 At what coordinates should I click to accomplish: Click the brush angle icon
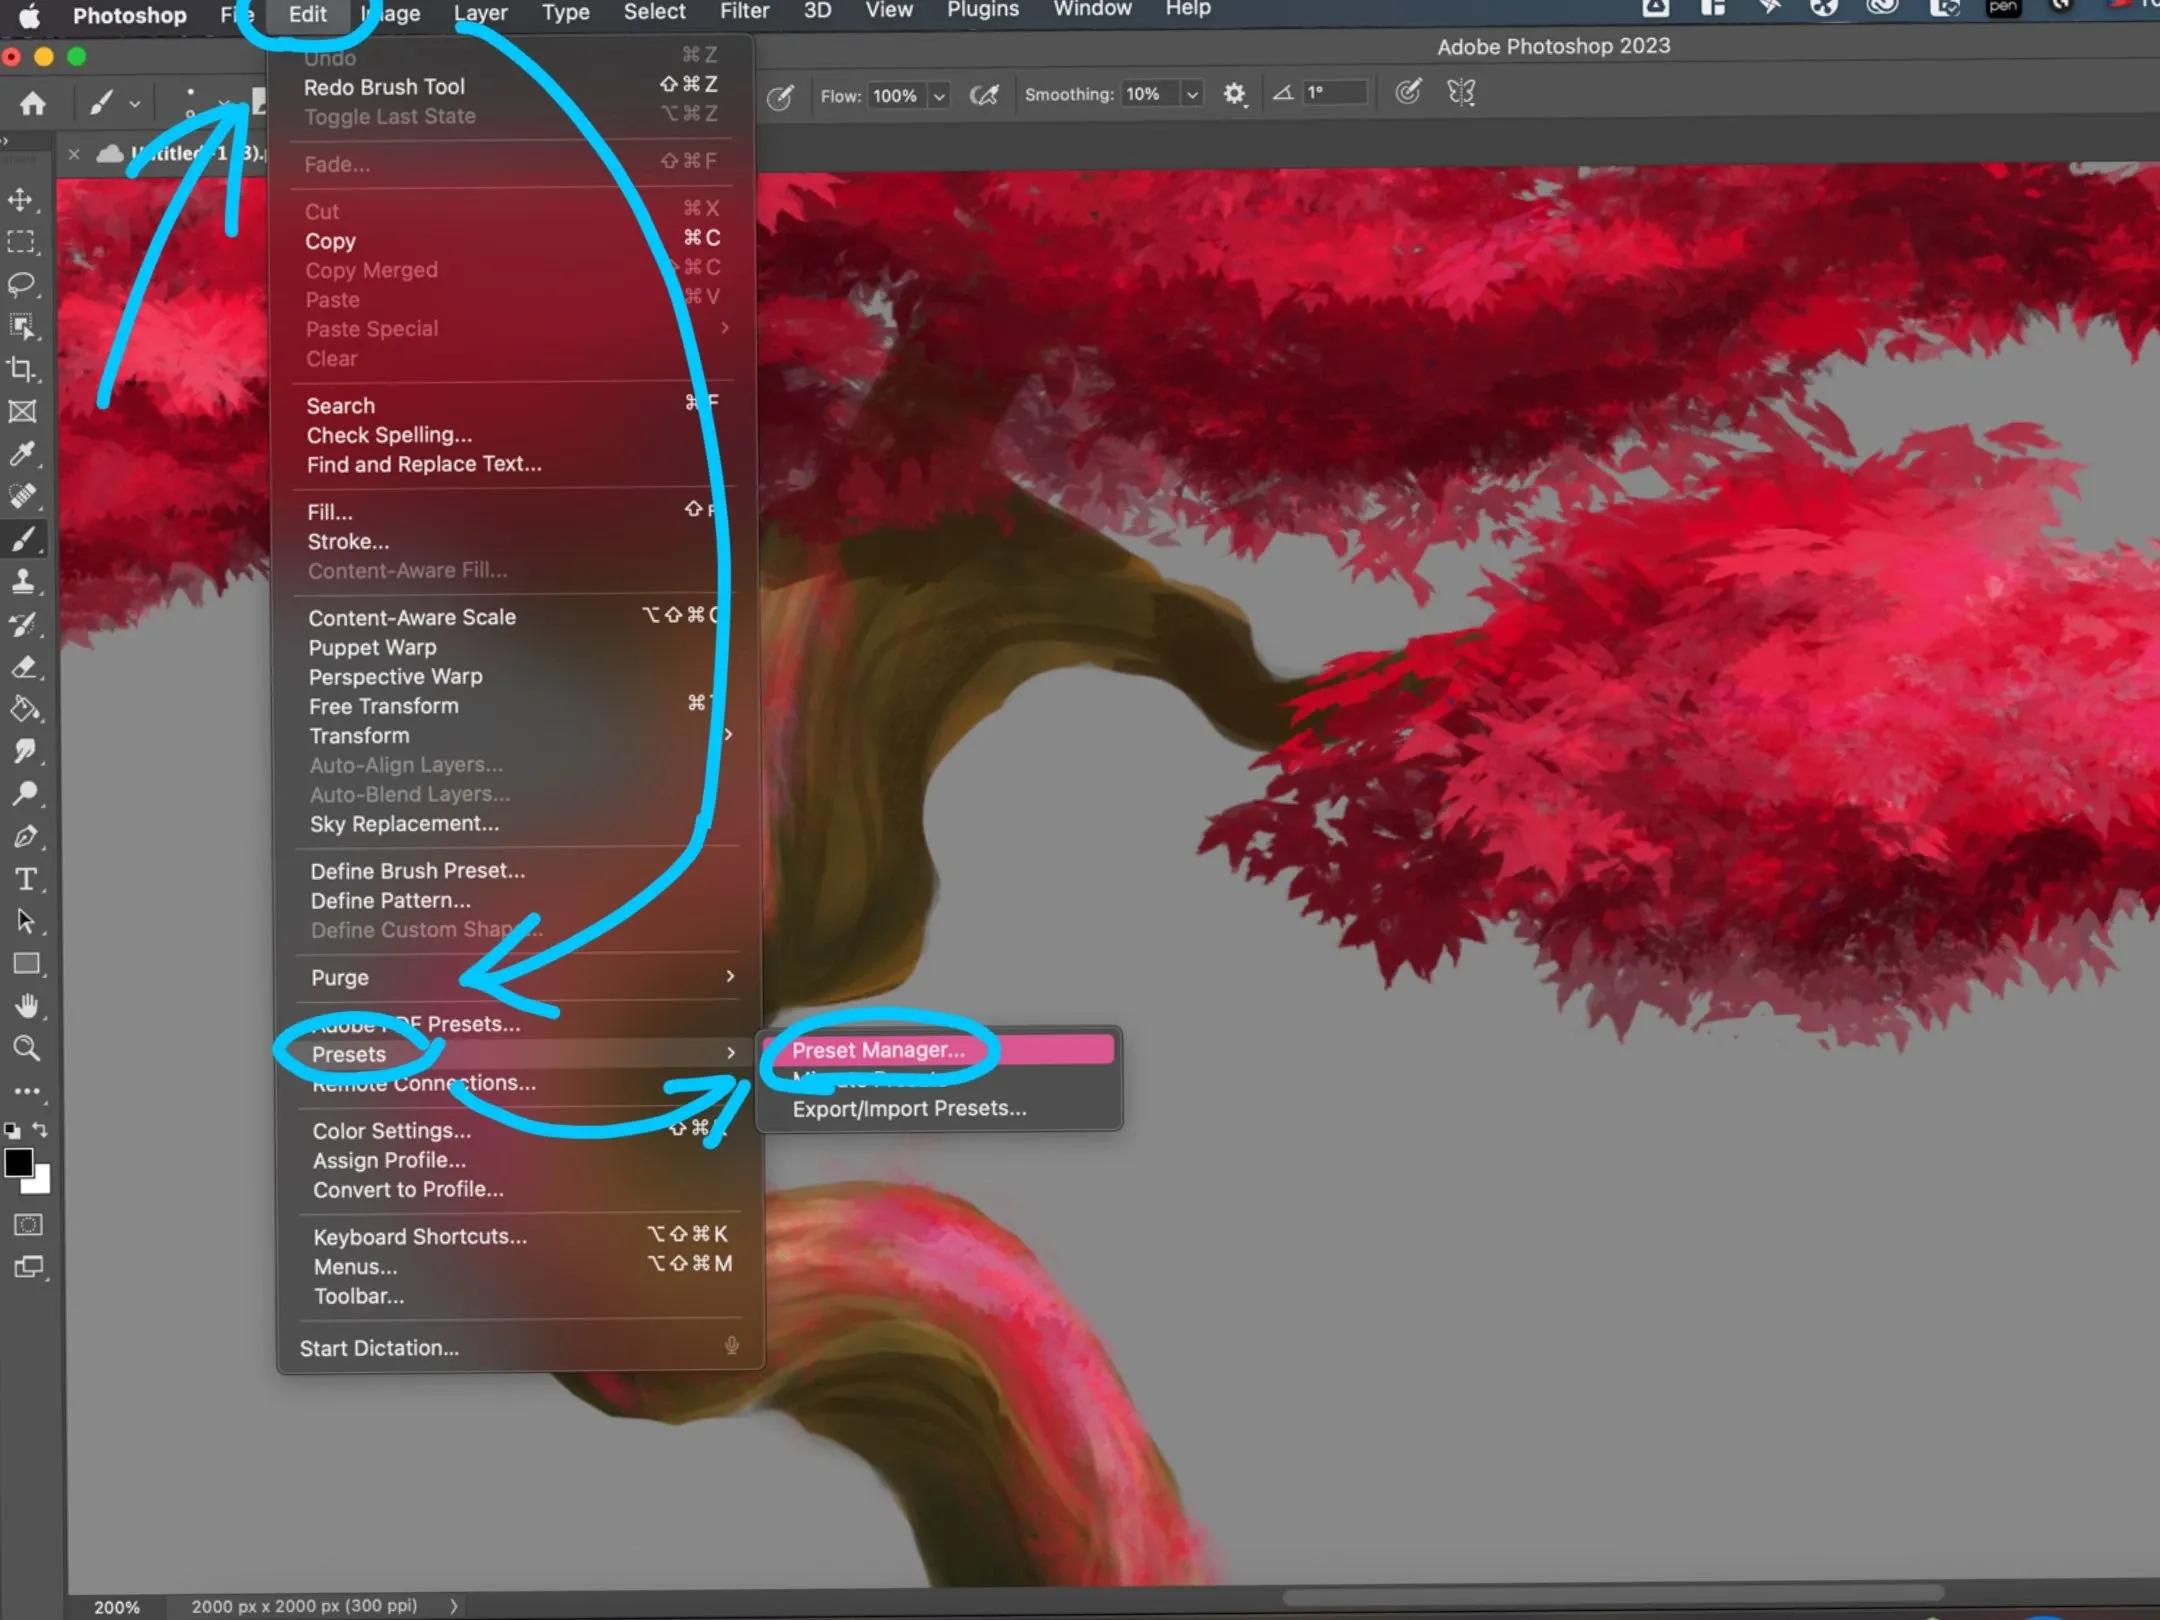point(1283,93)
